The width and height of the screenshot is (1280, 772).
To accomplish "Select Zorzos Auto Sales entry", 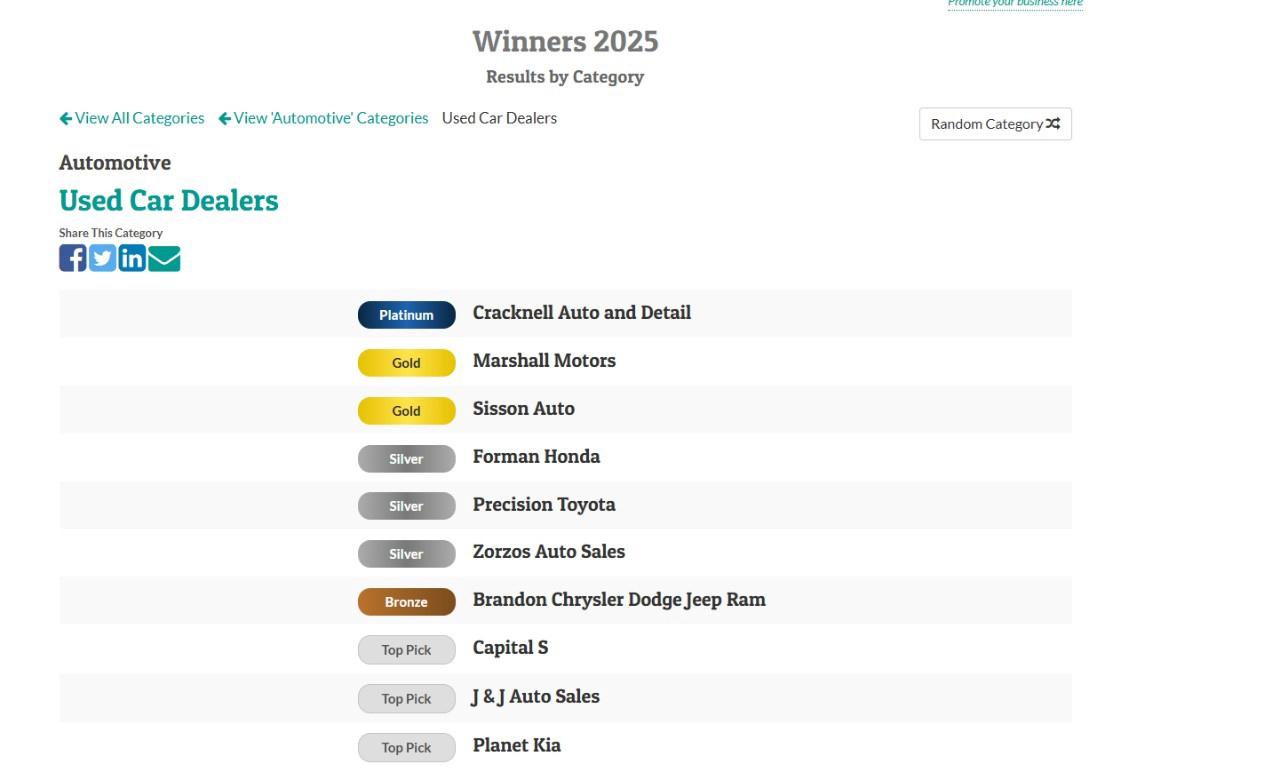I will click(548, 552).
